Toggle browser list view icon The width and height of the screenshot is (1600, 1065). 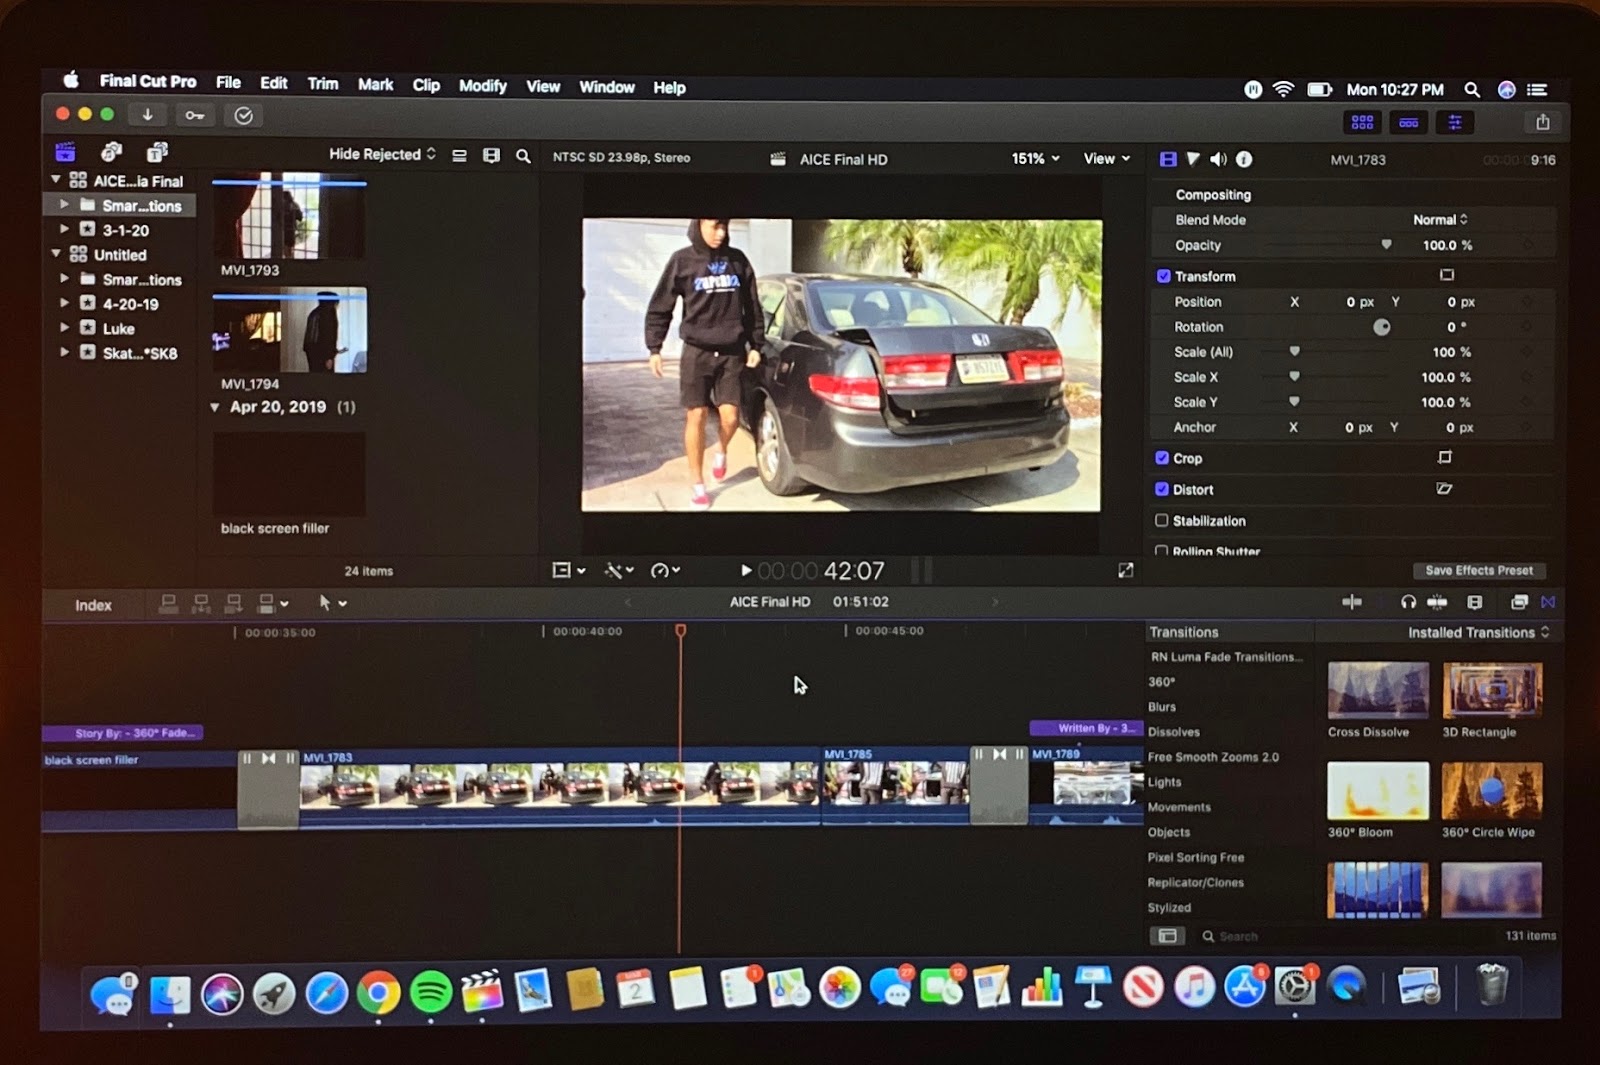coord(459,156)
